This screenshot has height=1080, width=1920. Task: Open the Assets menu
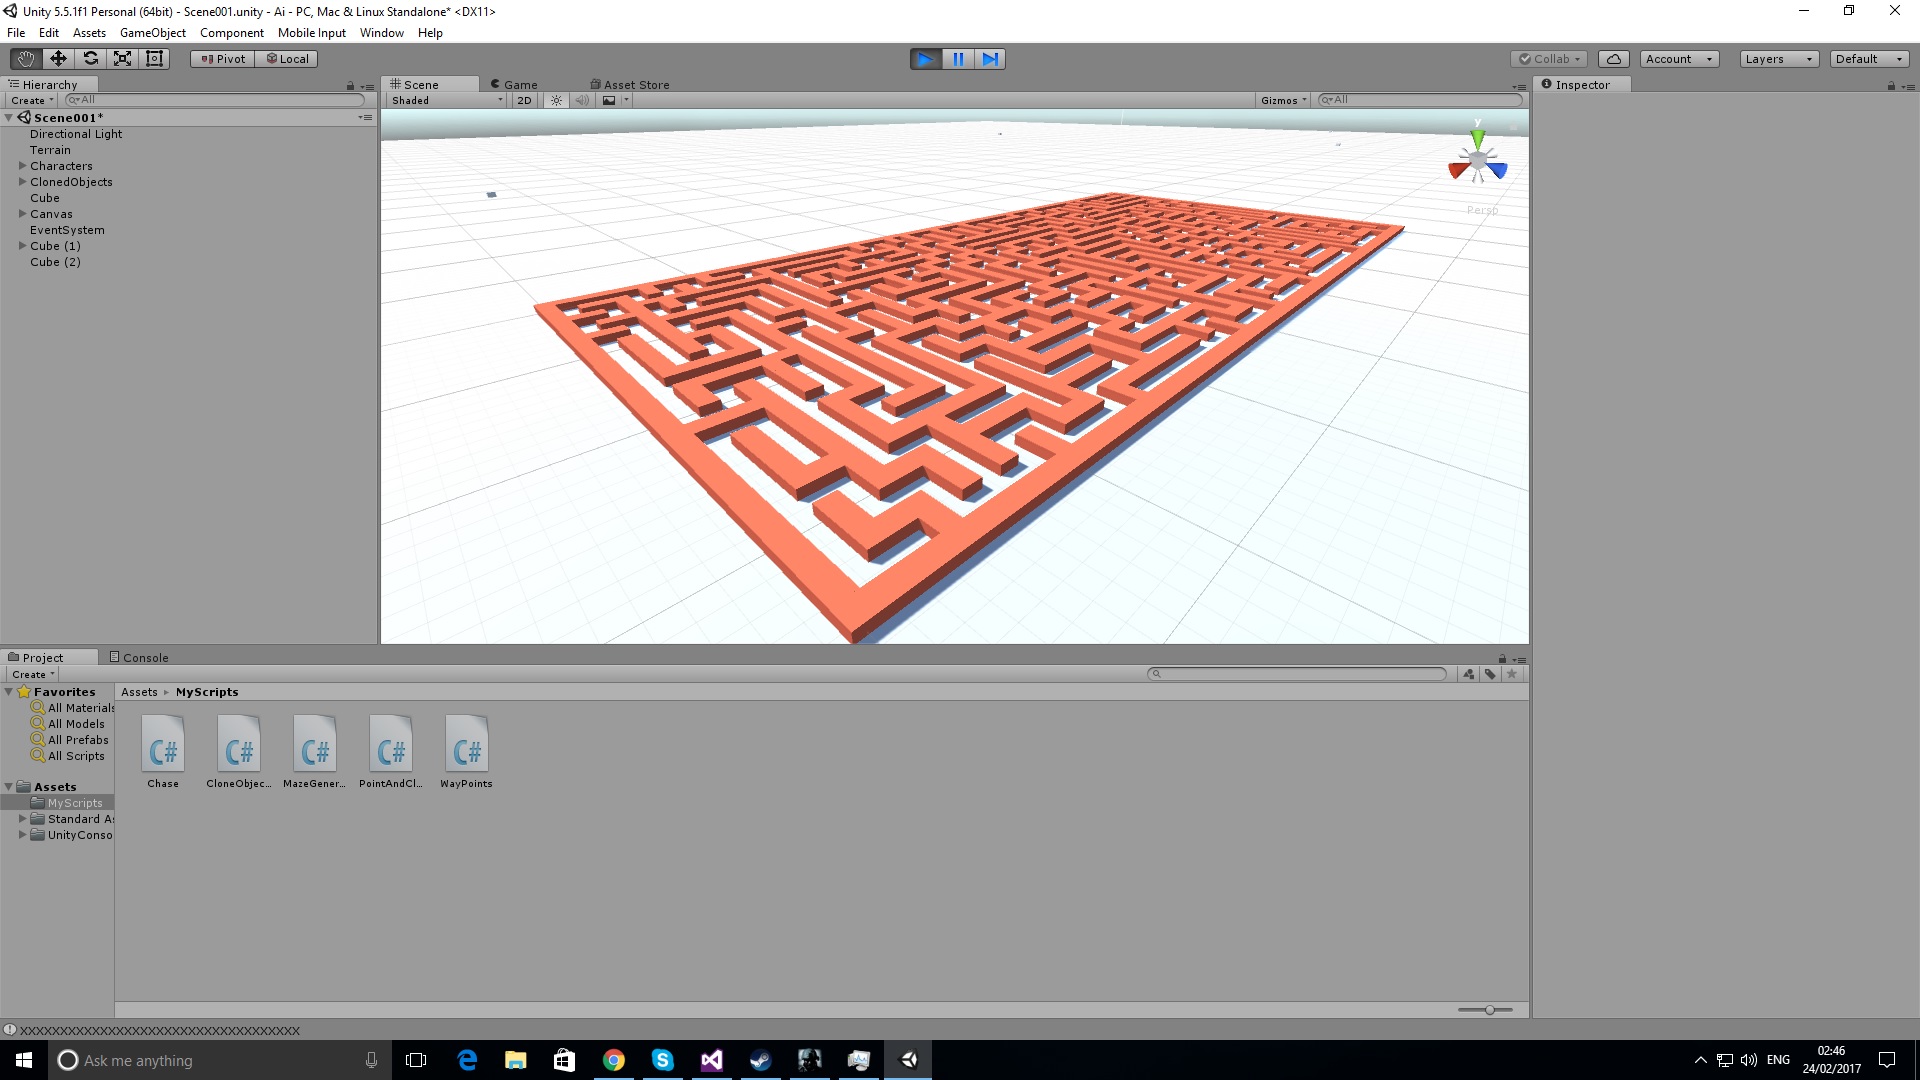click(x=89, y=33)
